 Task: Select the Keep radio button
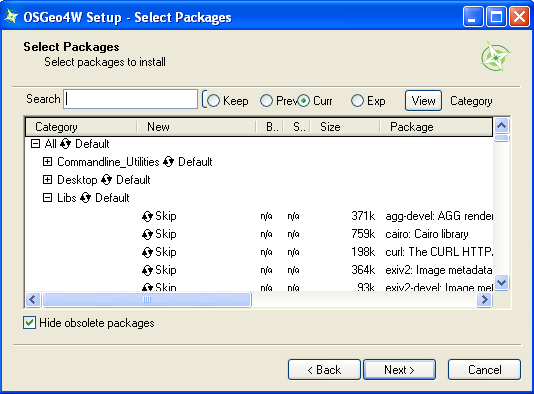point(214,101)
